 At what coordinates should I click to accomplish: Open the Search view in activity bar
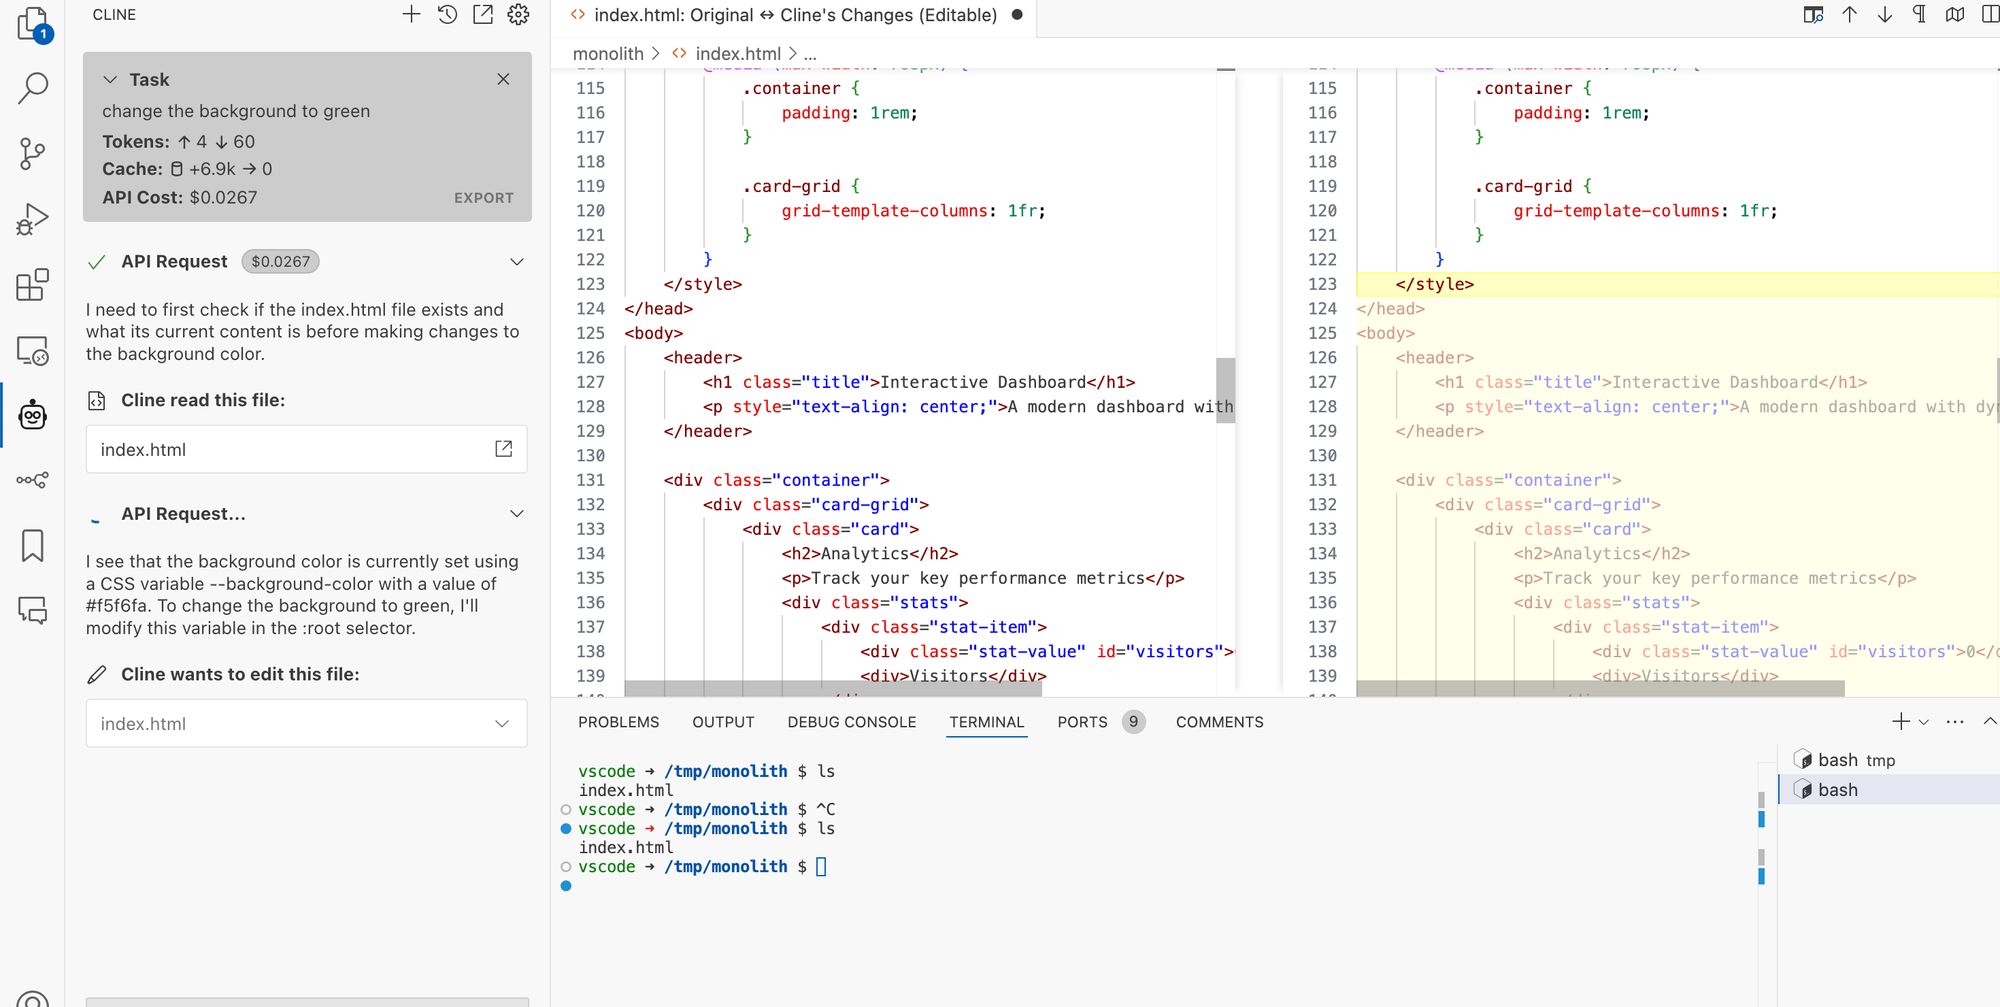[x=33, y=88]
